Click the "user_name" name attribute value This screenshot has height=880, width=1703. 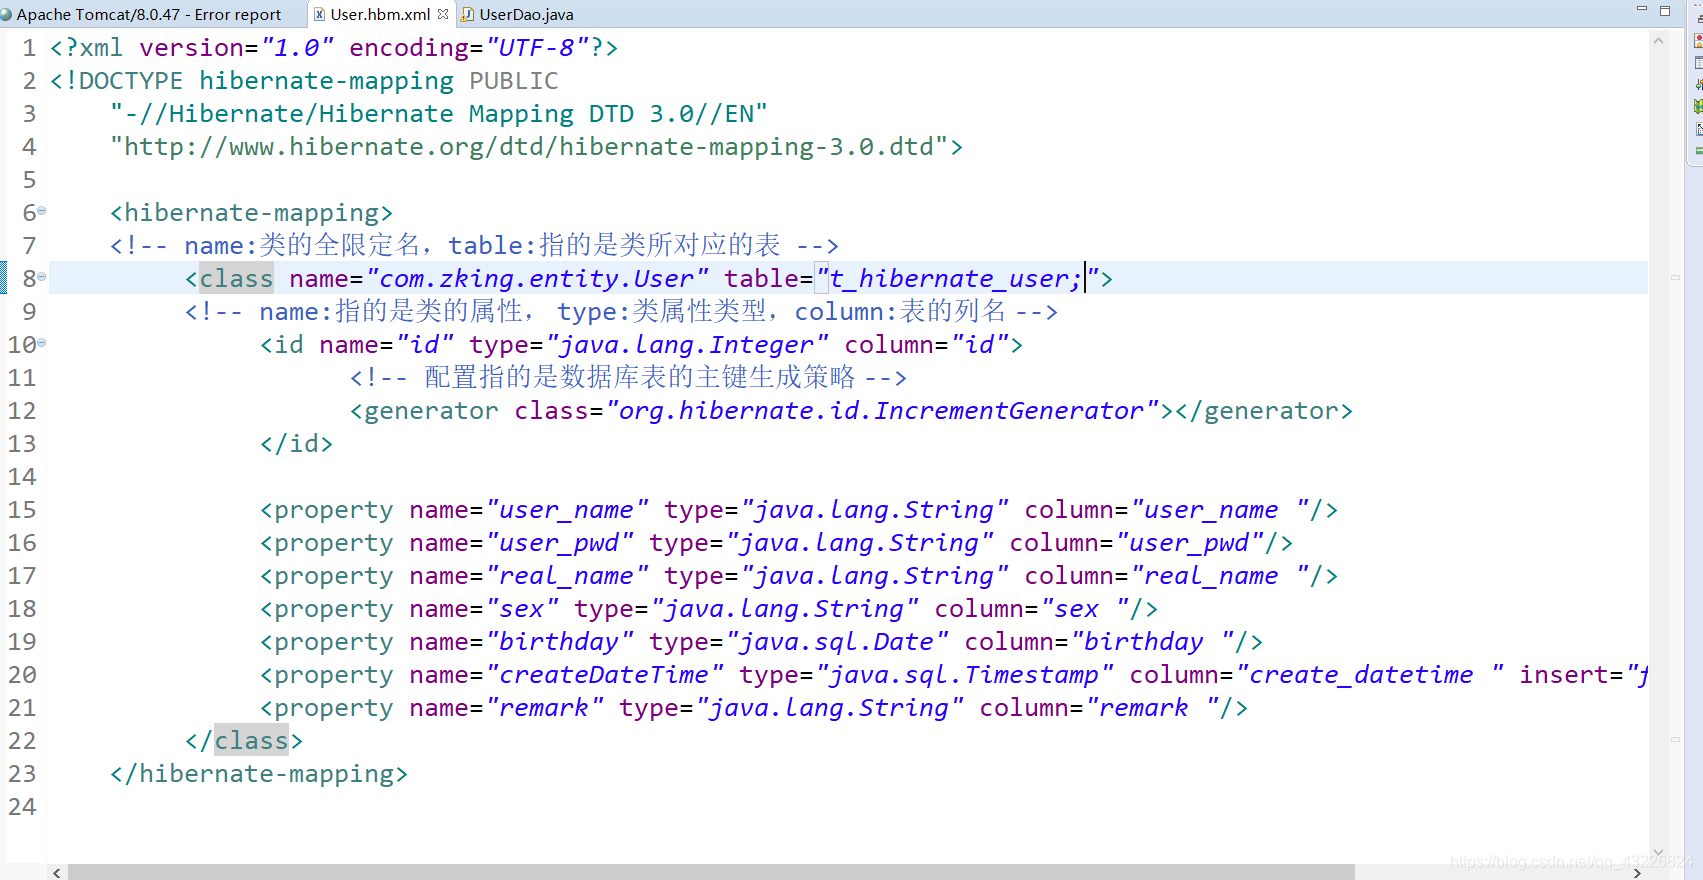point(567,509)
